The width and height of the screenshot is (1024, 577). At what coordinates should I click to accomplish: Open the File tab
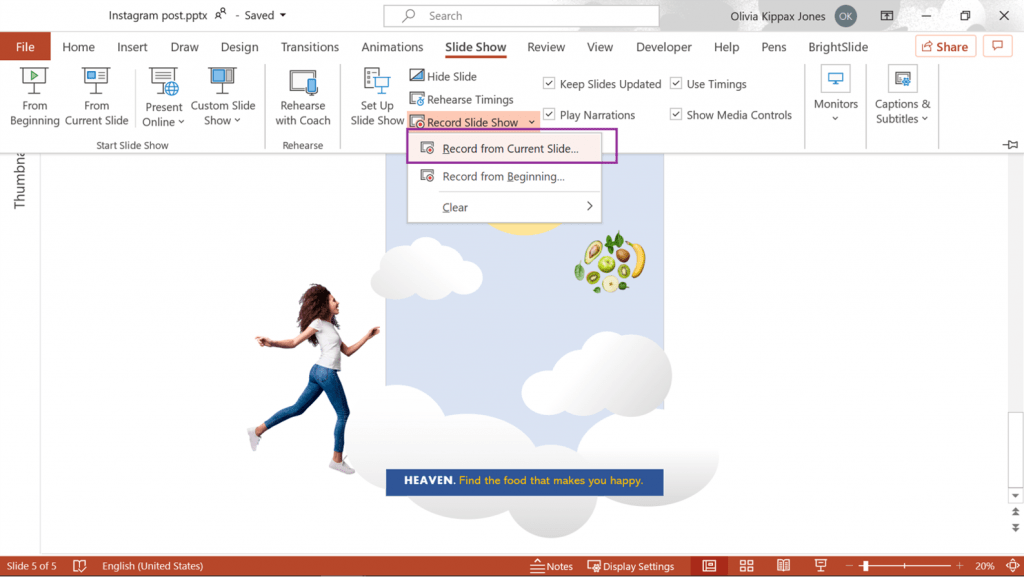pyautogui.click(x=25, y=46)
